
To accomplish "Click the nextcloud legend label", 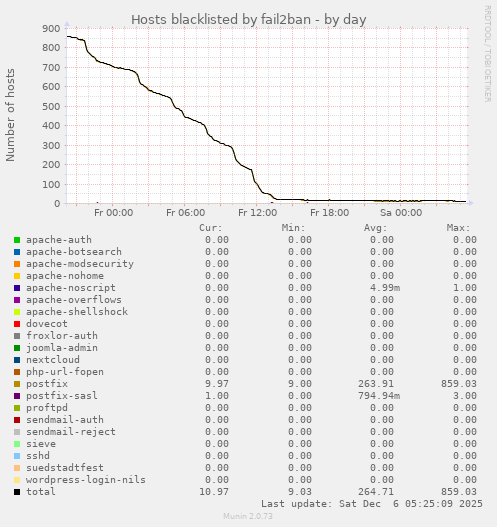I will pos(53,360).
